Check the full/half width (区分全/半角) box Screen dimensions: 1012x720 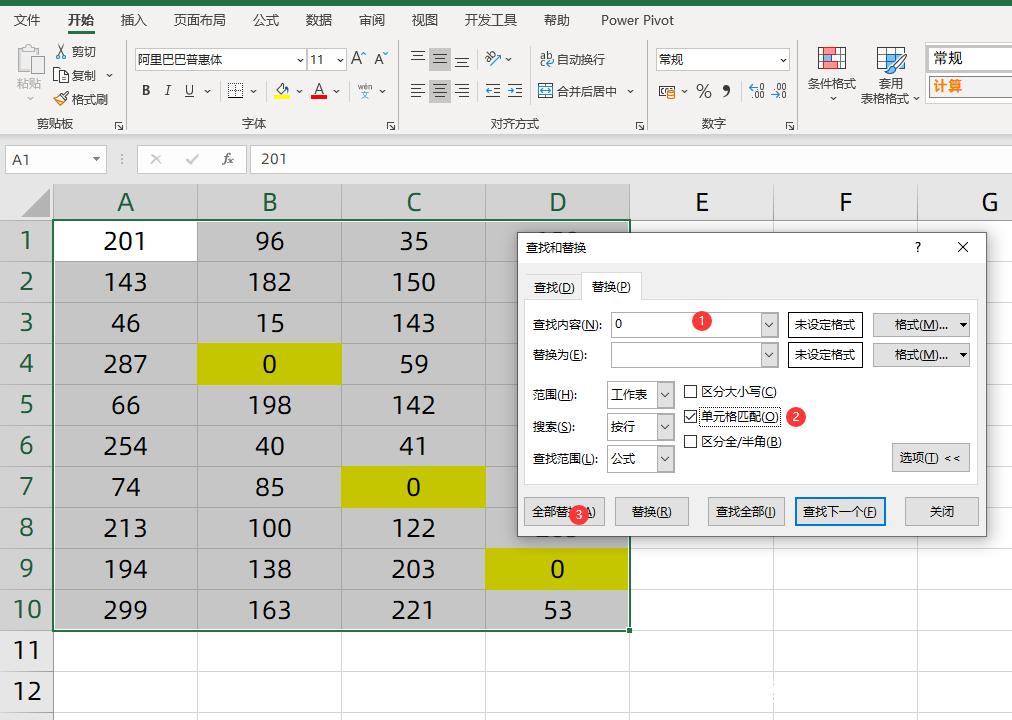pos(691,442)
